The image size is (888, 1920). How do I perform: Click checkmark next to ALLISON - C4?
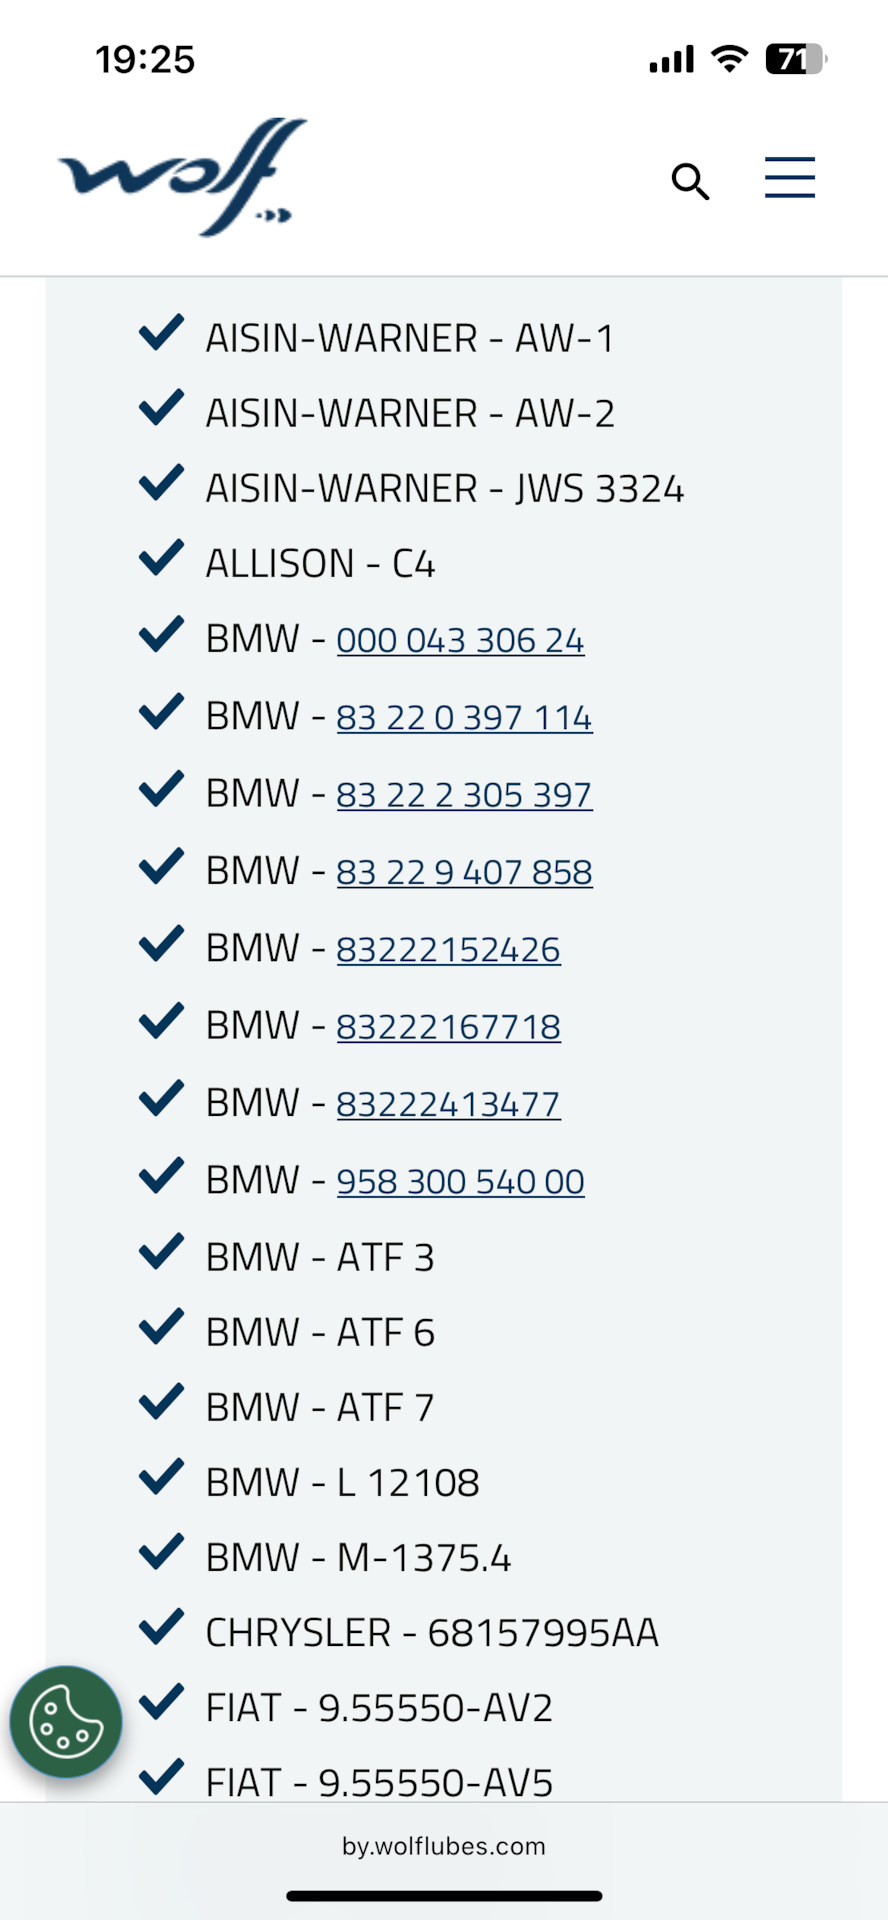pyautogui.click(x=161, y=558)
